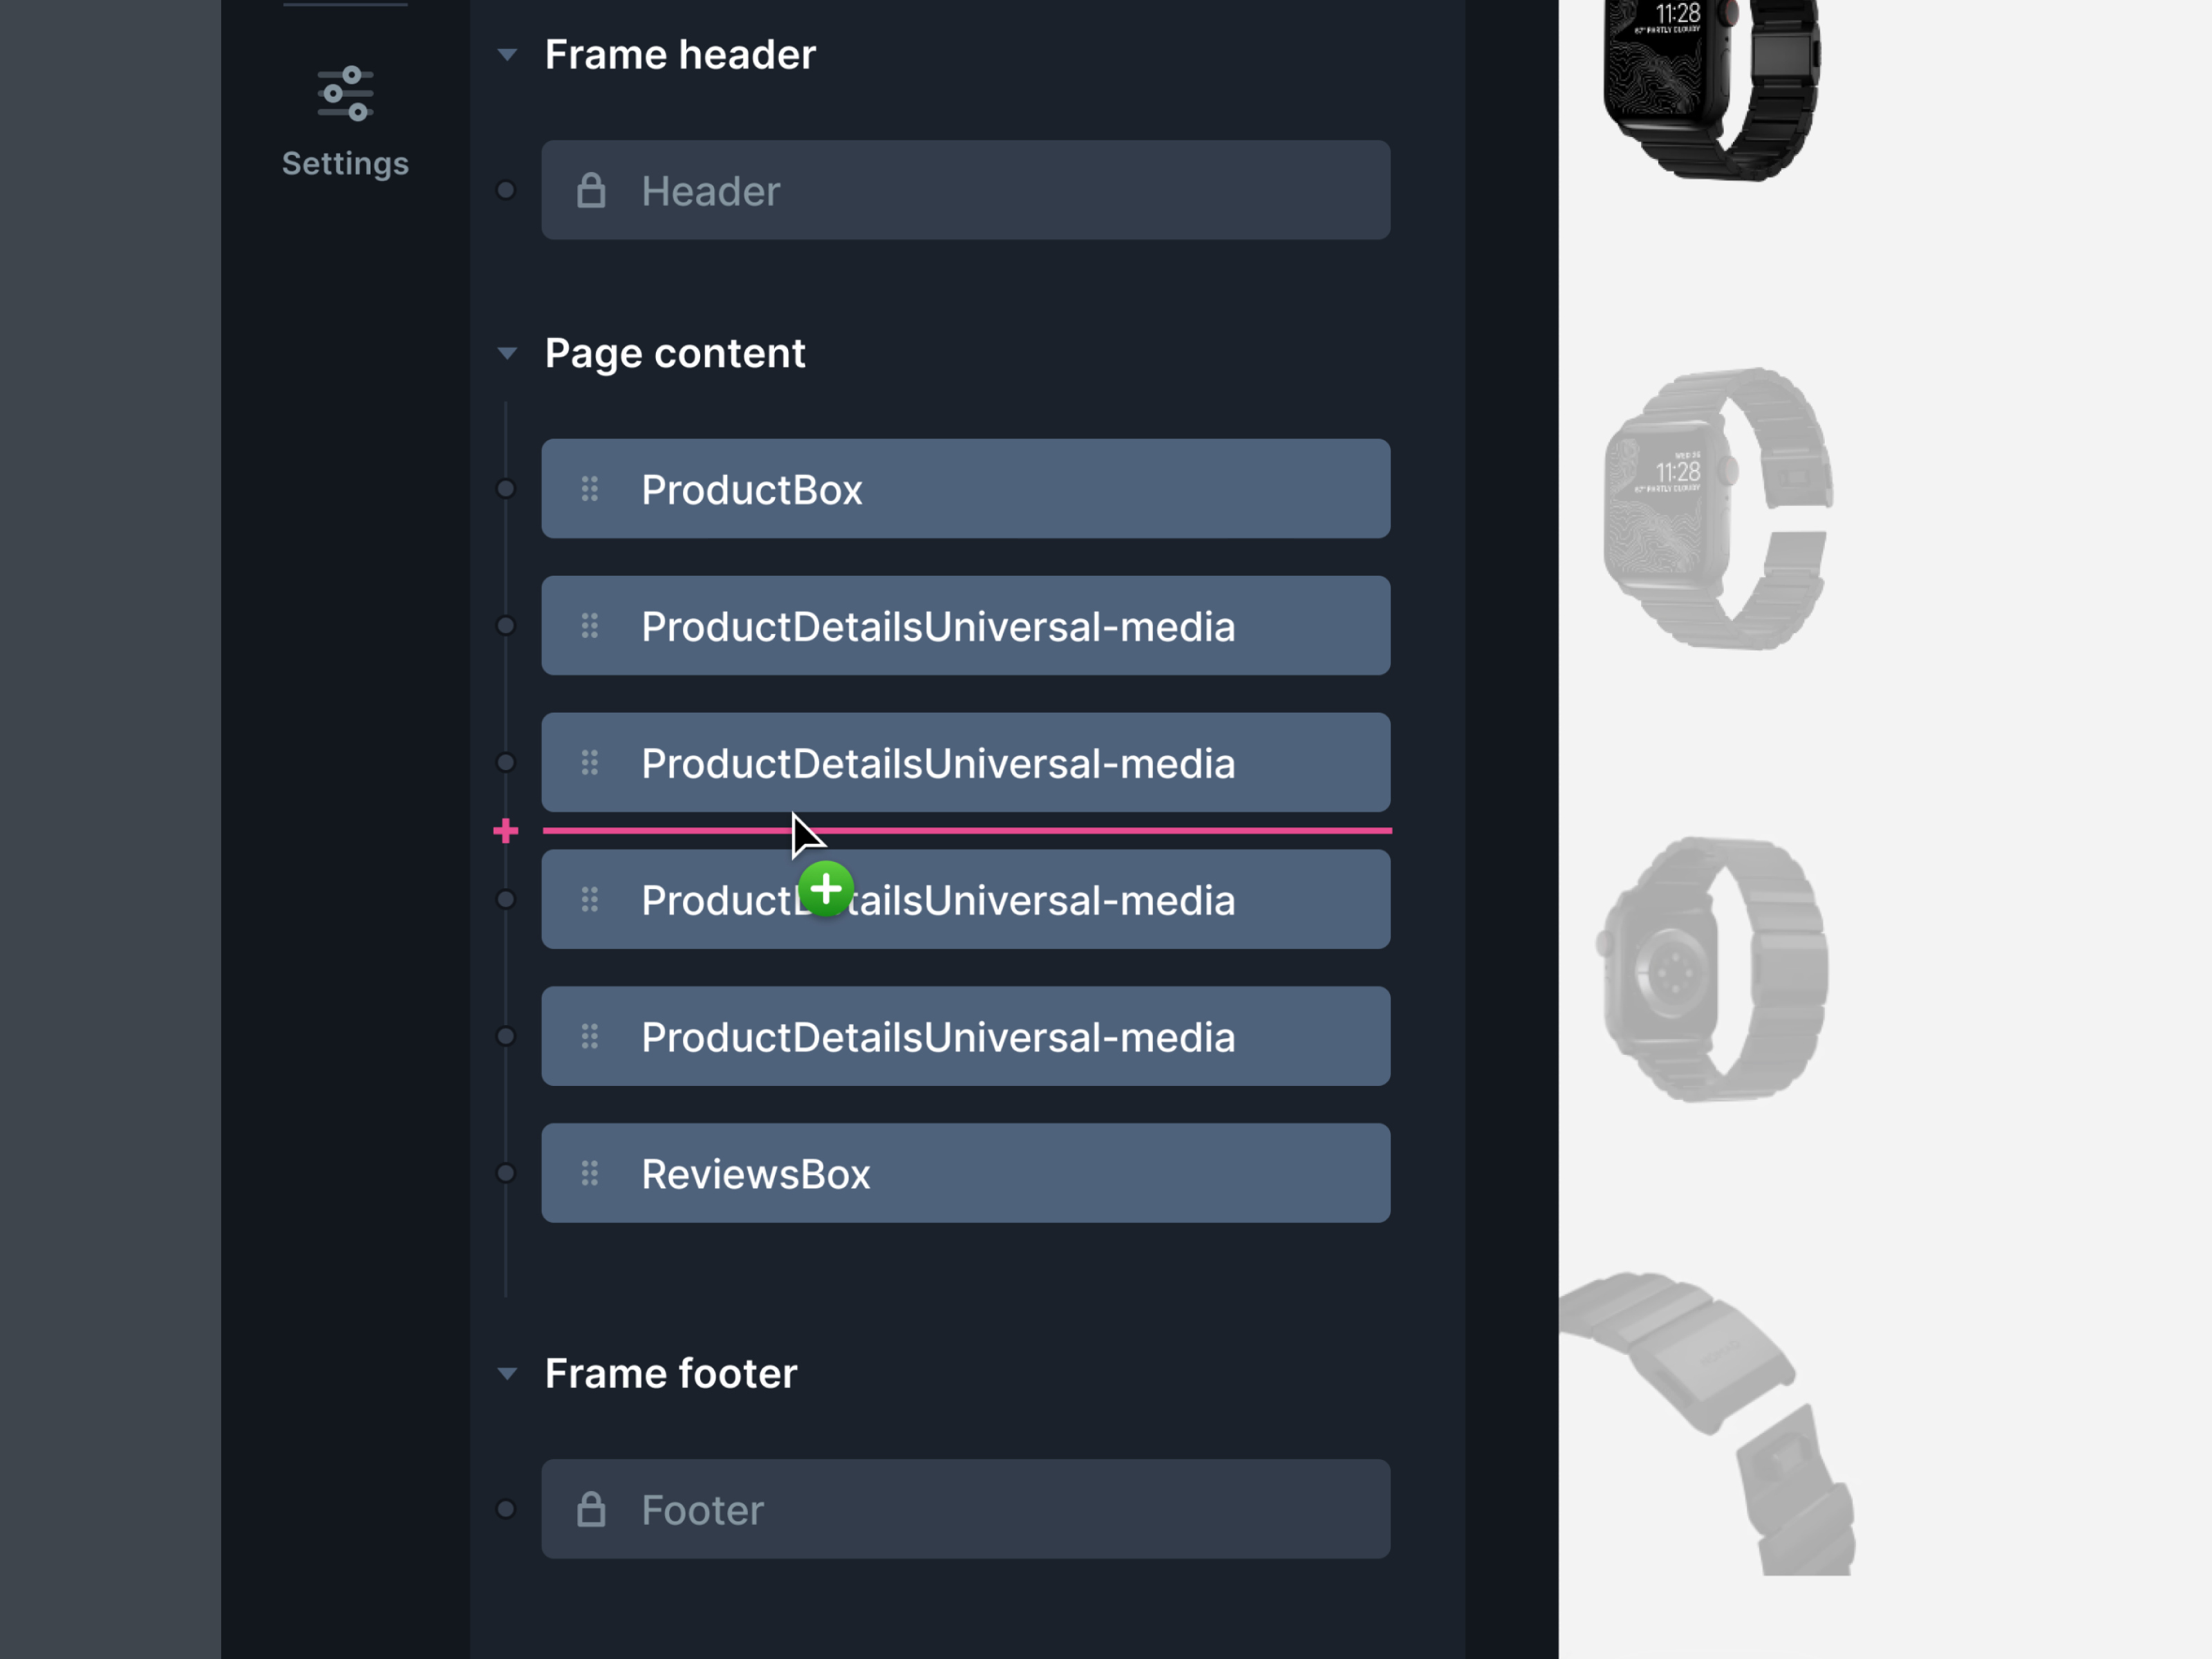Collapse the Page content section
This screenshot has height=1659, width=2212.
(x=508, y=353)
